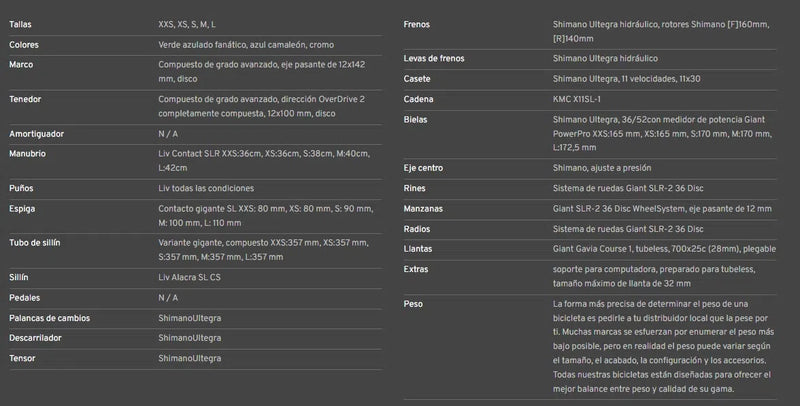Click the 'Llantas' spec label
The width and height of the screenshot is (800, 406).
click(x=418, y=249)
